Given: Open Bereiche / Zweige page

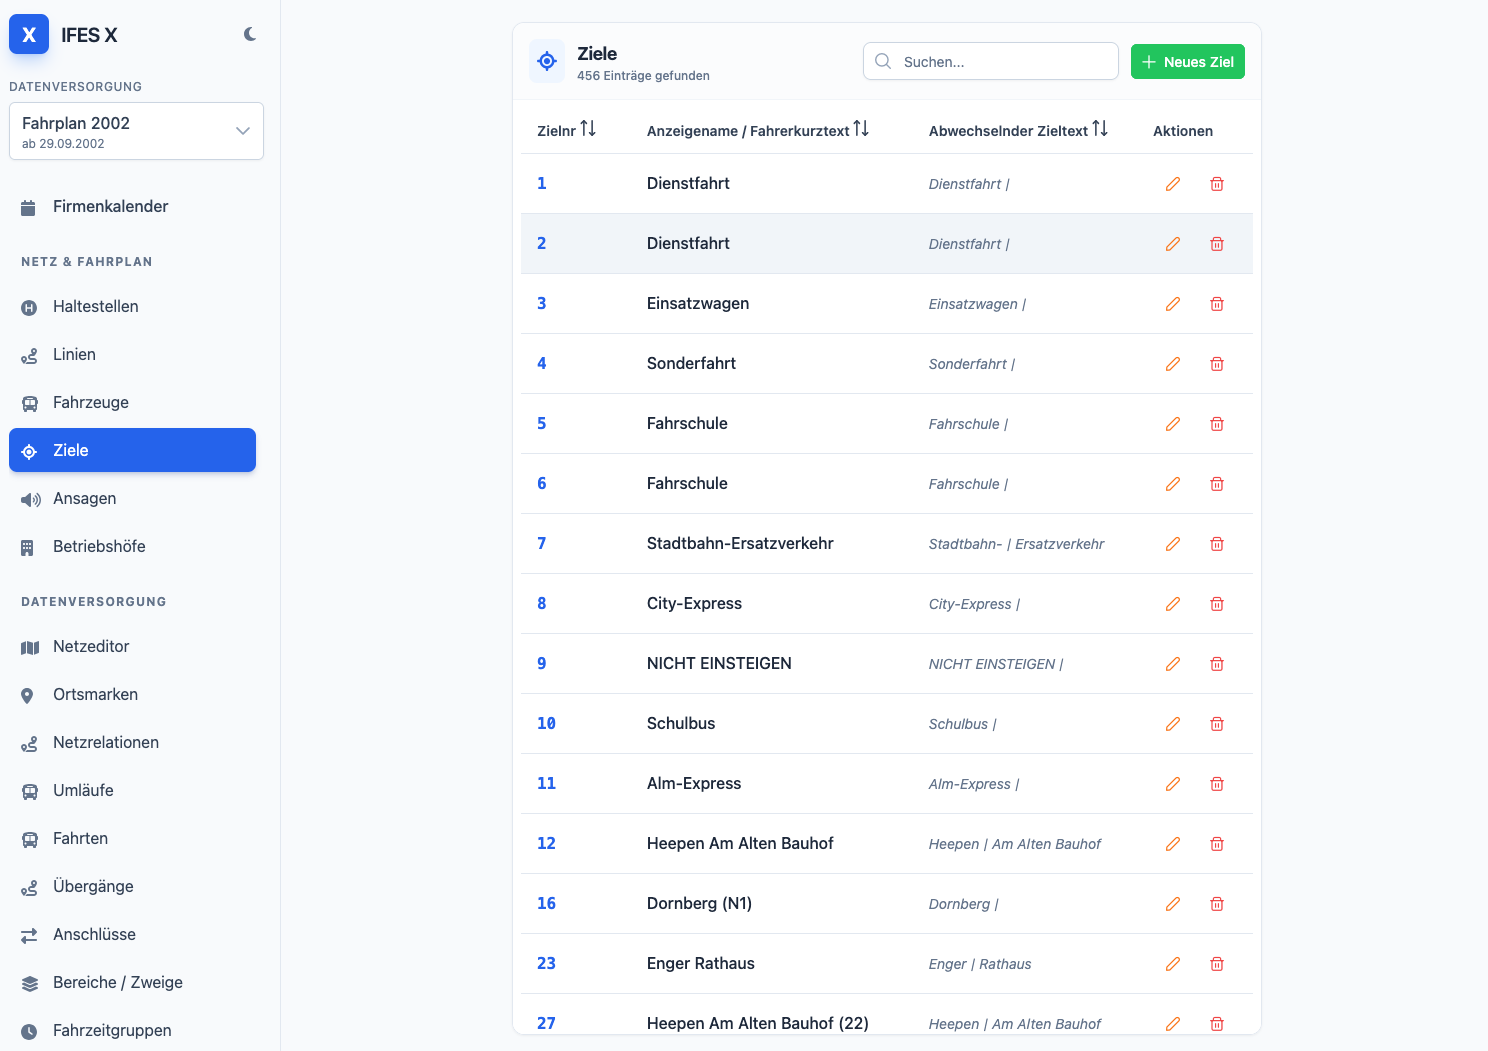Looking at the screenshot, I should point(132,983).
